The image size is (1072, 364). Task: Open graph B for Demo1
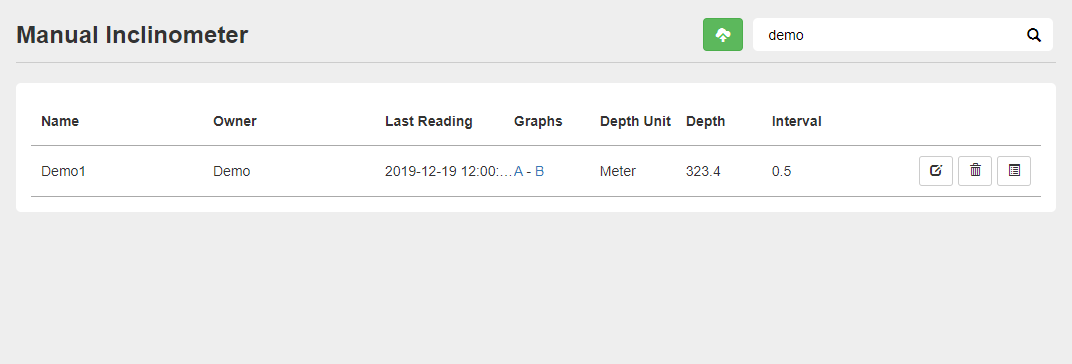pyautogui.click(x=539, y=171)
